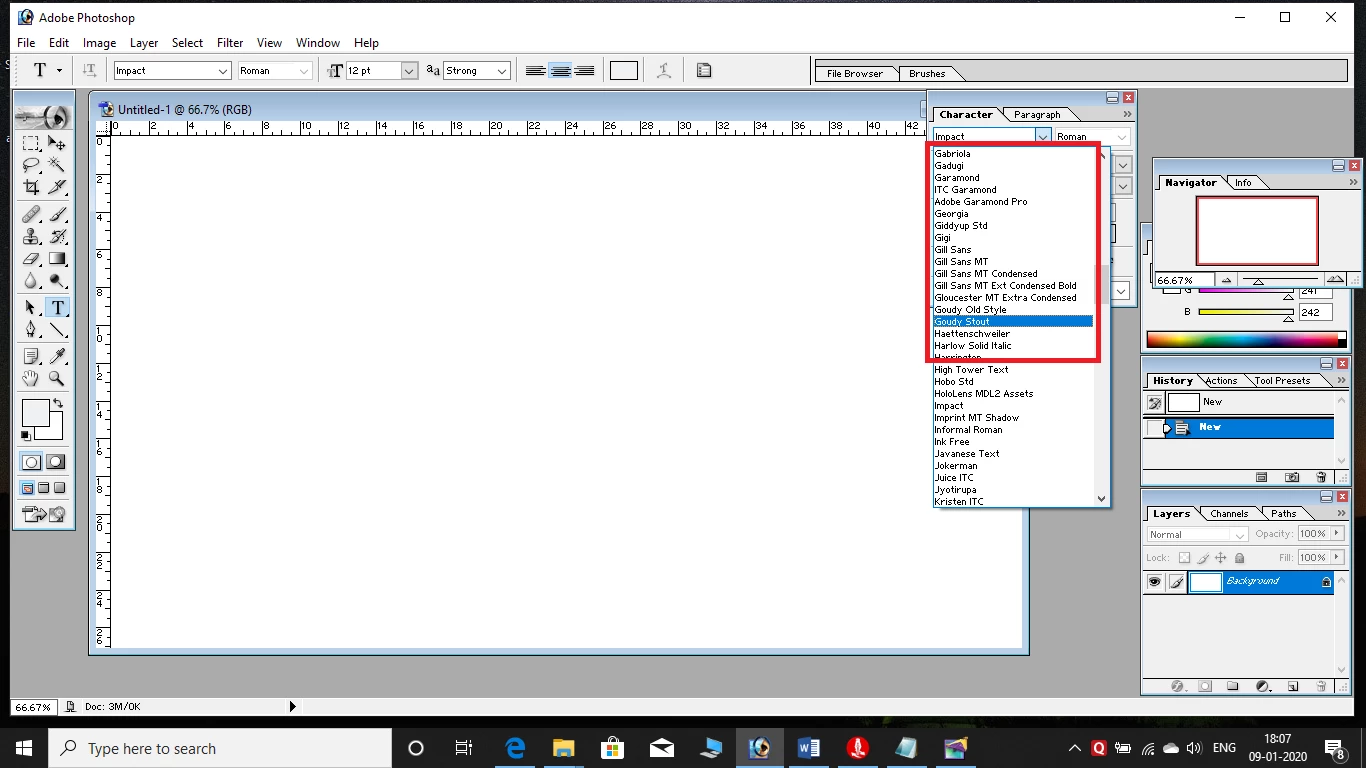Switch to the Tool Presets tab
The image size is (1366, 768).
coord(1282,381)
